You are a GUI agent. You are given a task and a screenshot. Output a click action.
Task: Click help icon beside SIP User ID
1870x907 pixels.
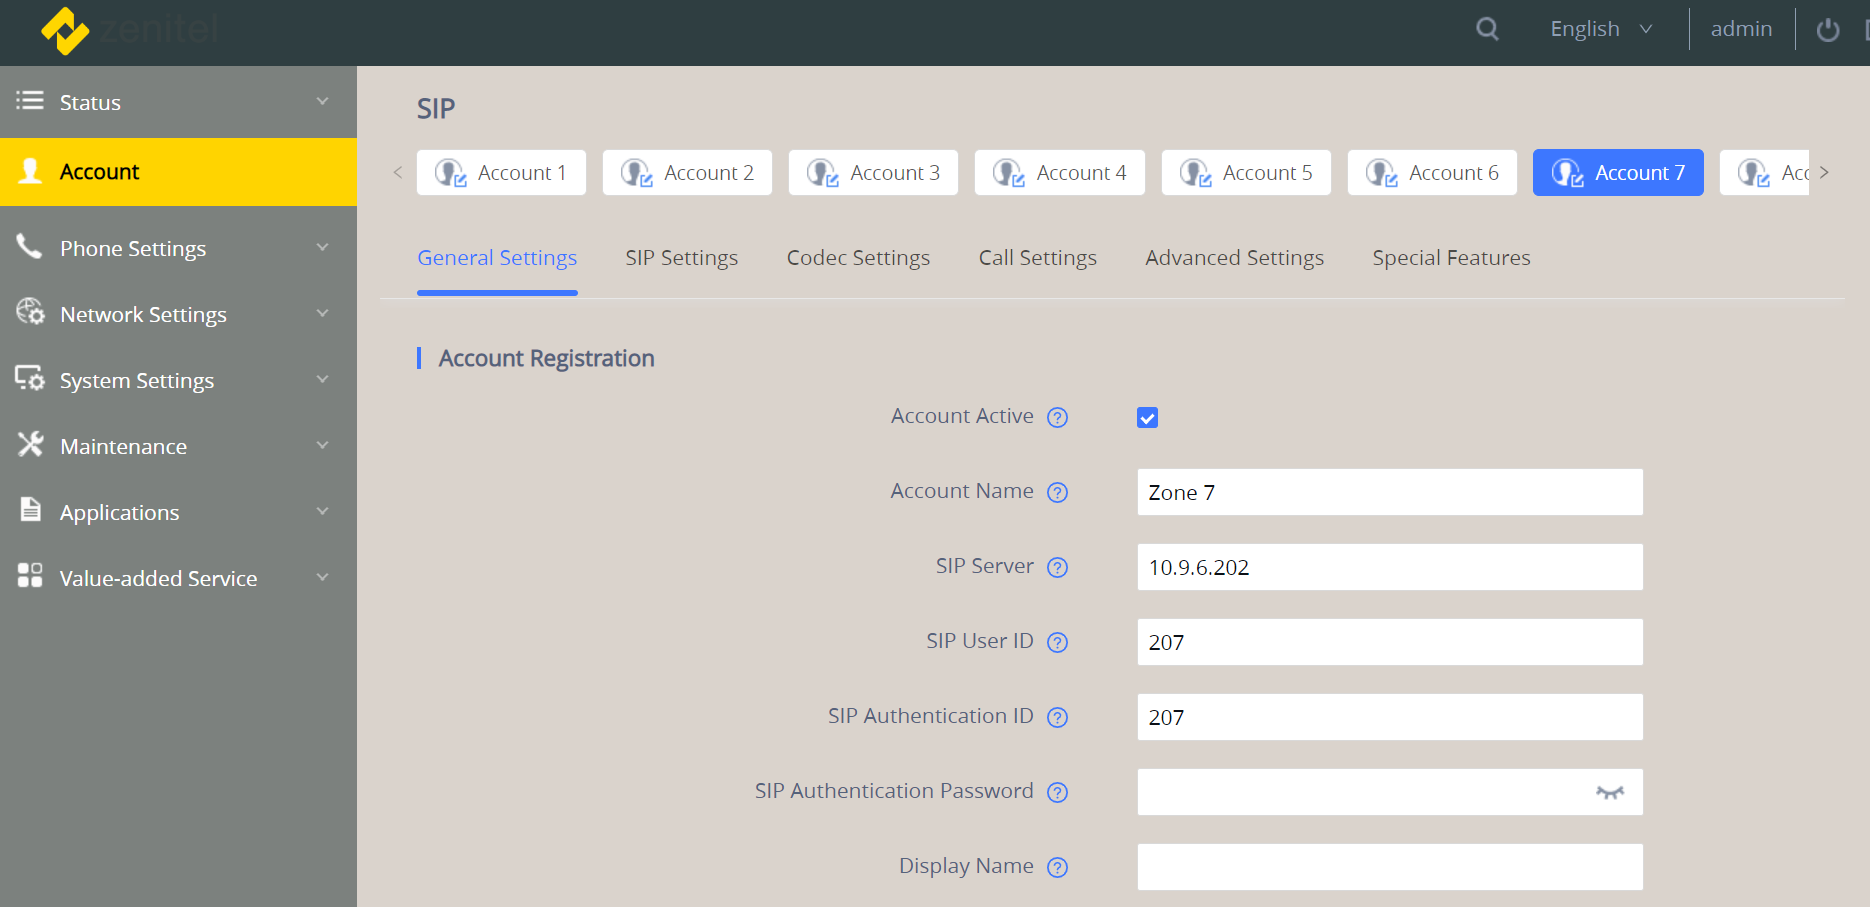pos(1057,643)
